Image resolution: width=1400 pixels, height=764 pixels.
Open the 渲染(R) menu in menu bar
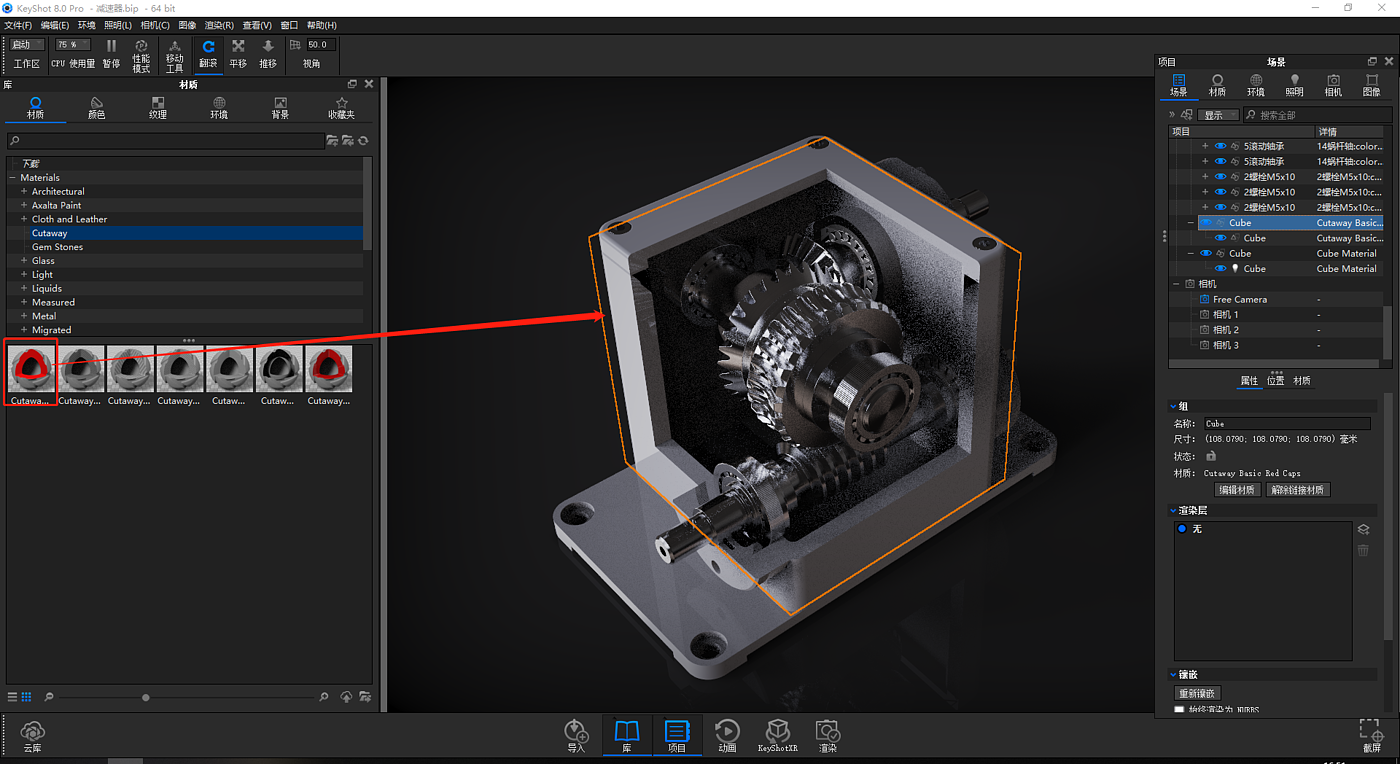click(x=219, y=25)
